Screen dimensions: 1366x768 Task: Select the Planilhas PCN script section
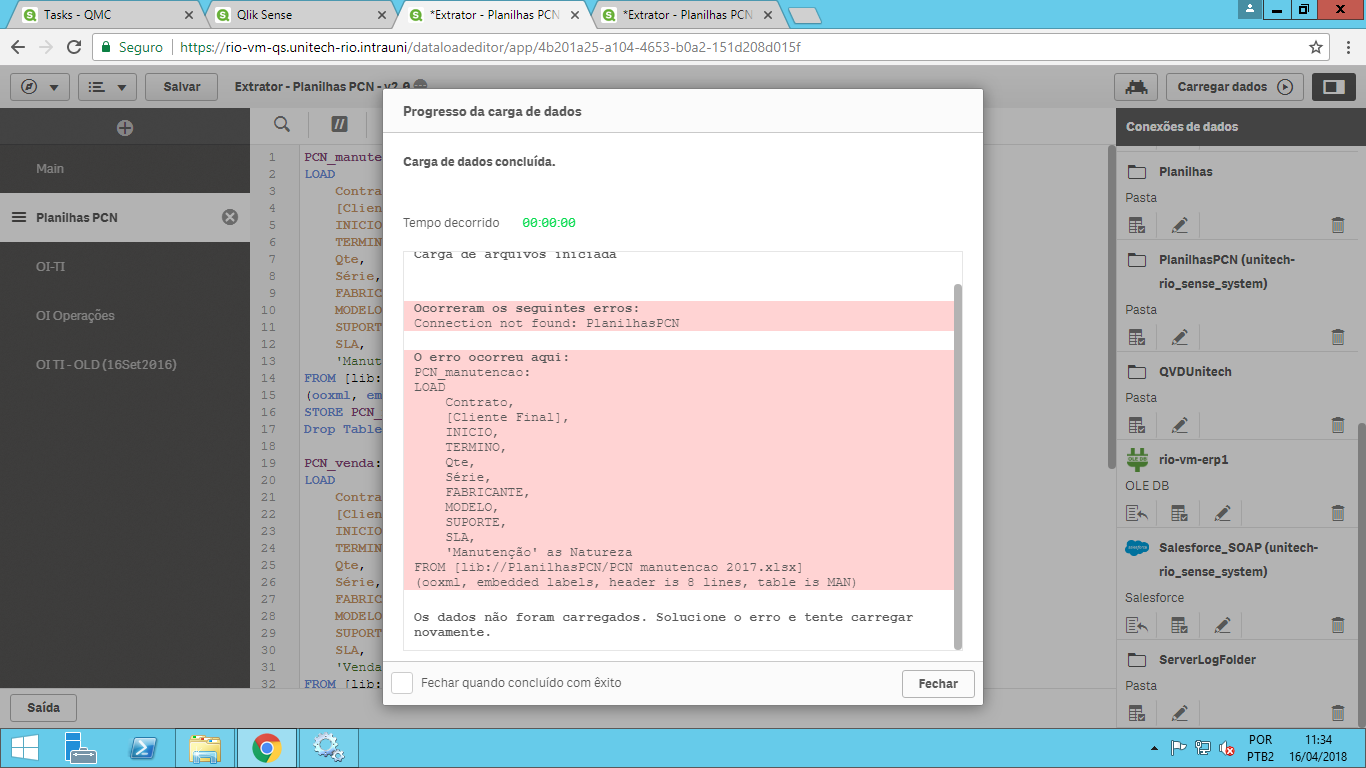[125, 217]
